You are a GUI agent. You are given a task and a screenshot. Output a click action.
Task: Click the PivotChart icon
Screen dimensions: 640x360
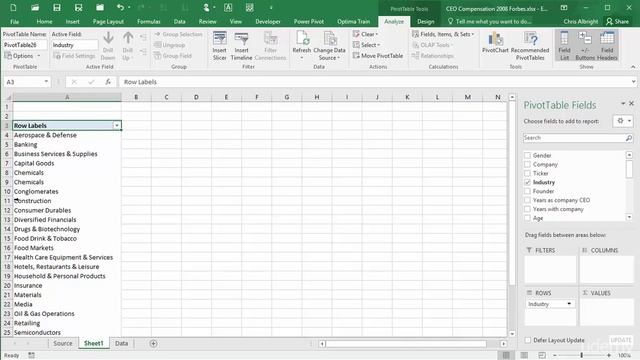click(495, 42)
